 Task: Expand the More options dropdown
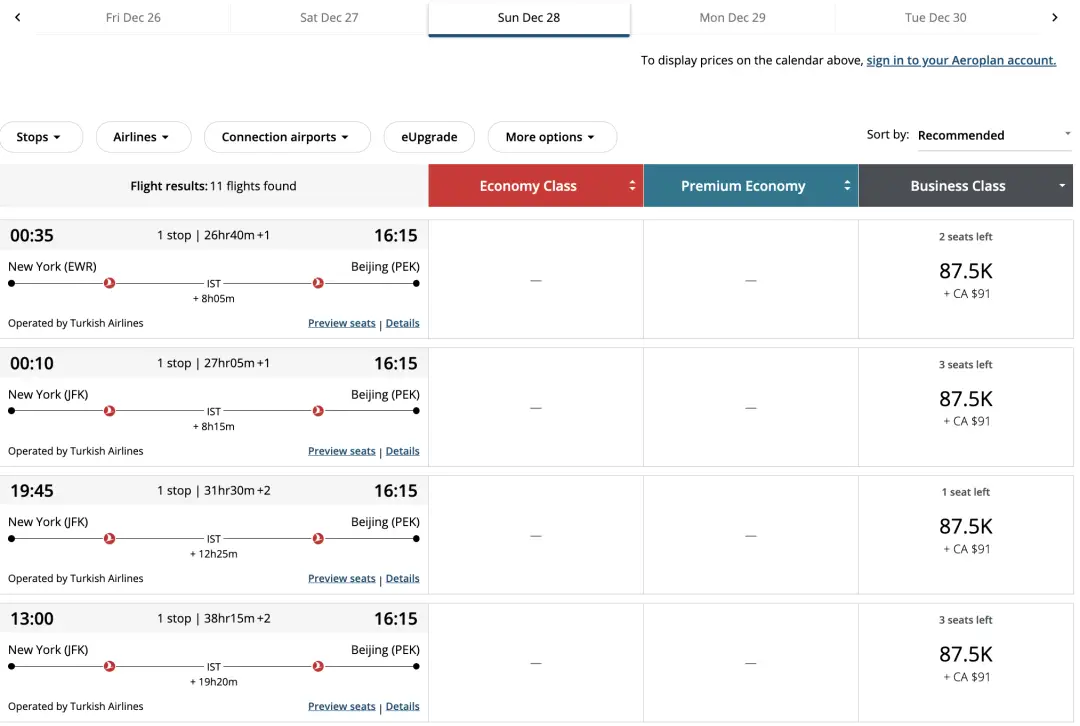(551, 137)
